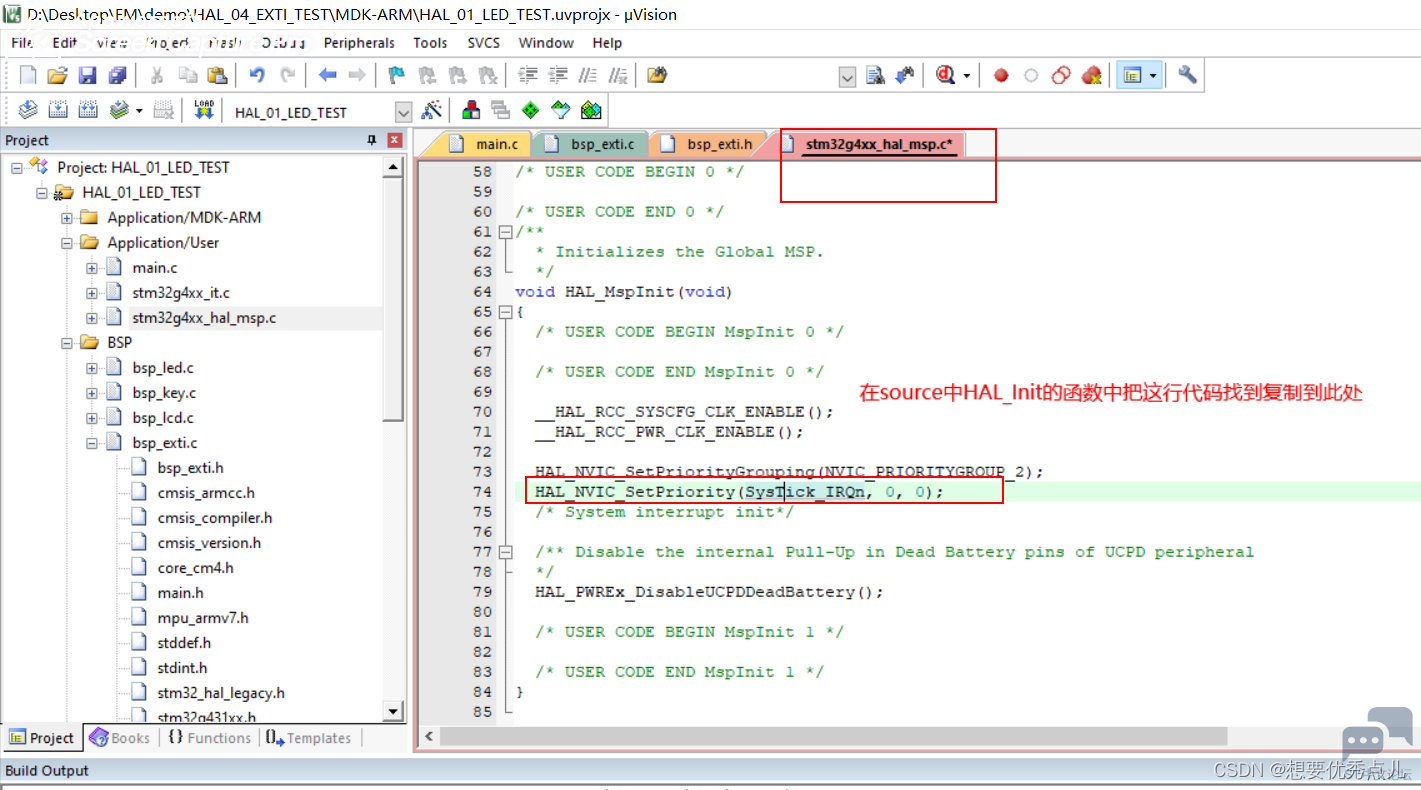Click the Manage Run-Time Environment green diamond icon
This screenshot has width=1421, height=790.
pyautogui.click(x=531, y=111)
